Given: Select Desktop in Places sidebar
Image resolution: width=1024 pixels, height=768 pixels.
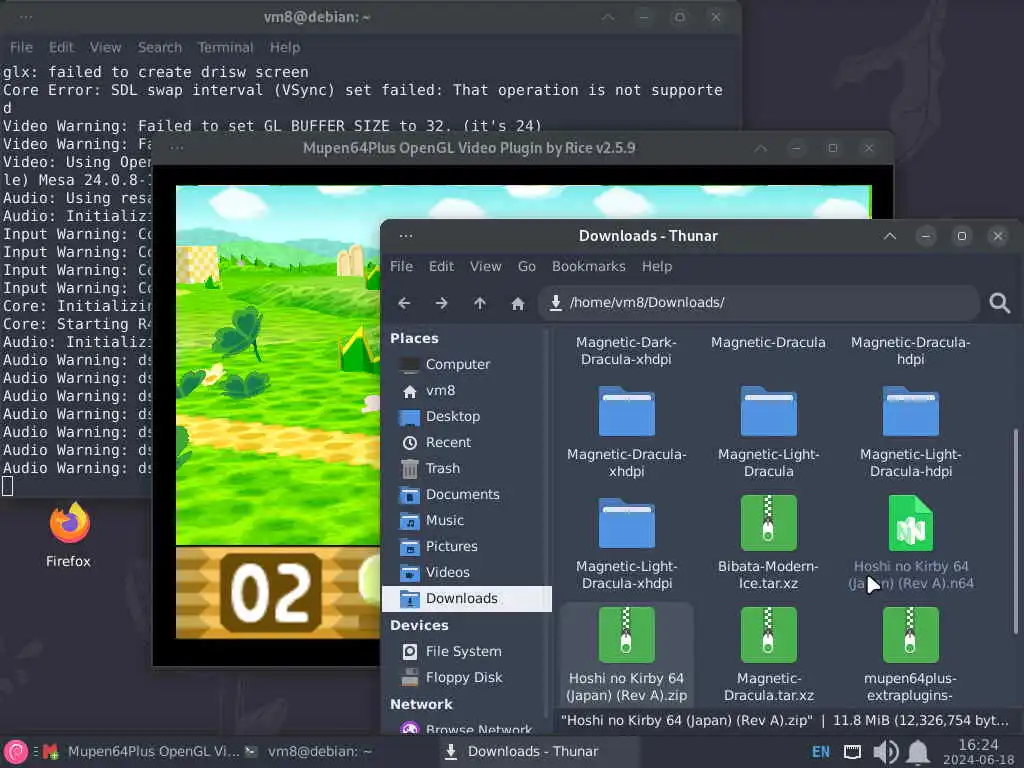Looking at the screenshot, I should [466, 417].
